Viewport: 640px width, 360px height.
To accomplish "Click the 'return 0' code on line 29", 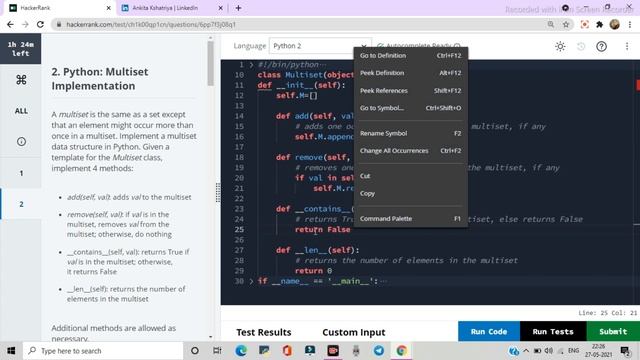I will coord(313,271).
